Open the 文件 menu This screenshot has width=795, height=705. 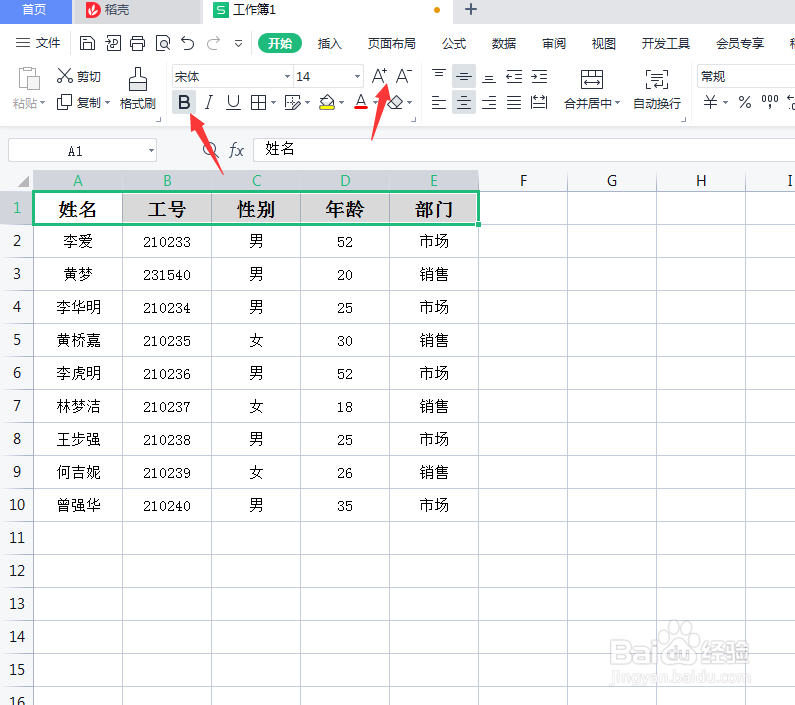coord(38,43)
